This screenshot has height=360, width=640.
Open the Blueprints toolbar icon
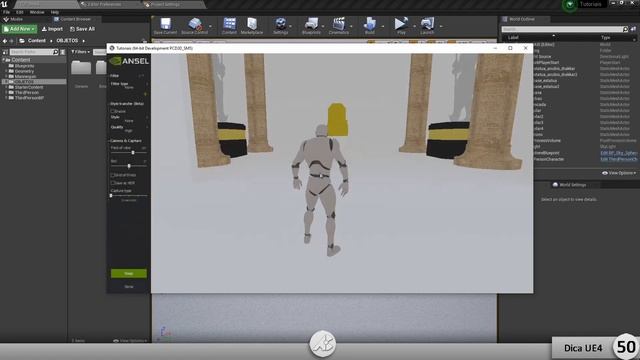311,24
